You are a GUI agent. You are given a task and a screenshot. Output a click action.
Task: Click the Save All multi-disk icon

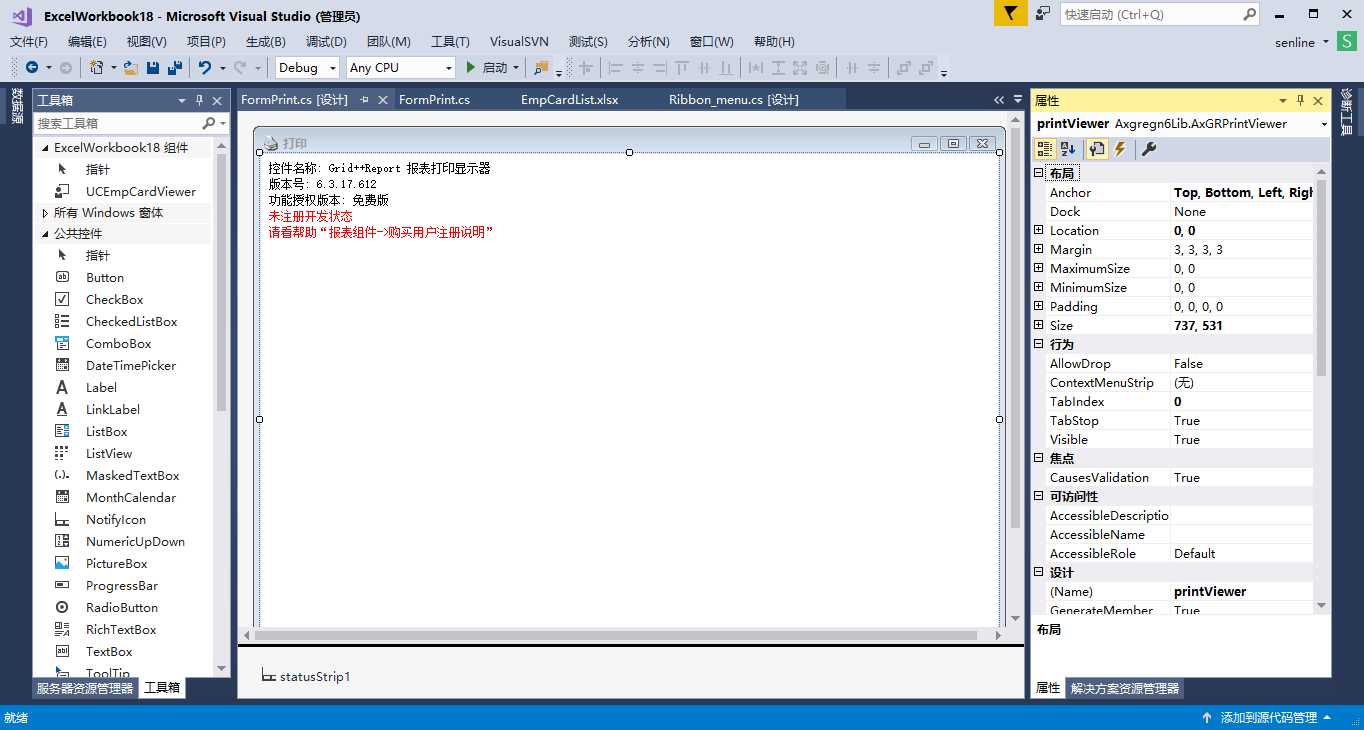click(x=175, y=67)
